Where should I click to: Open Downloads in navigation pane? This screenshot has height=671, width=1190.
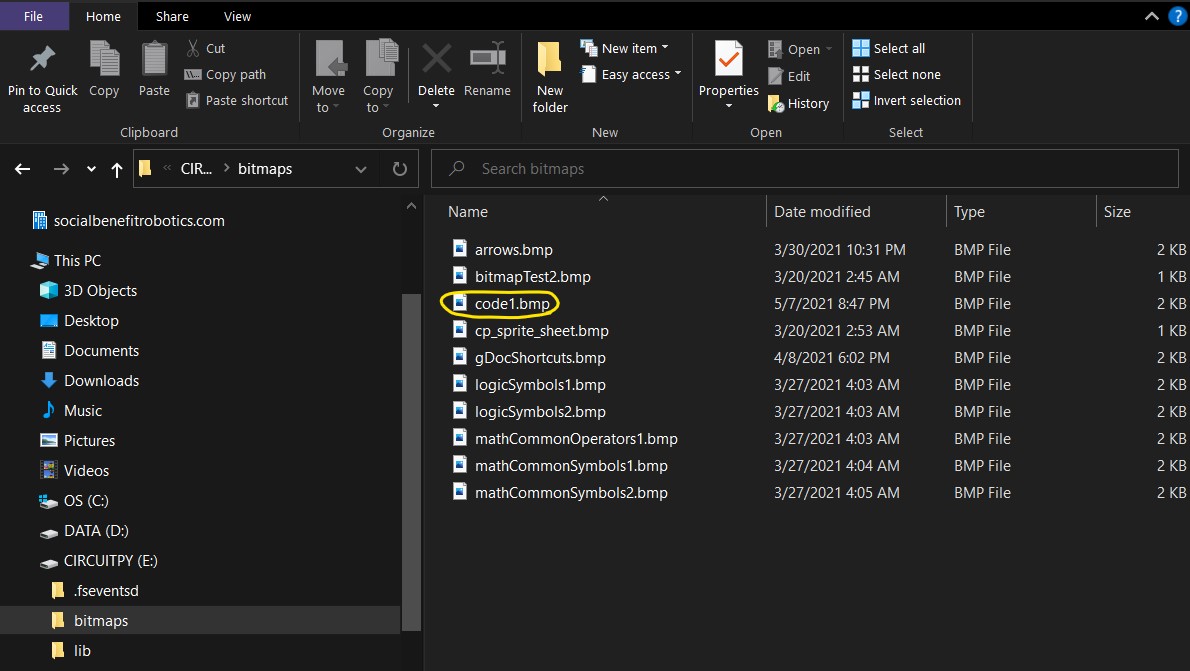(90, 380)
